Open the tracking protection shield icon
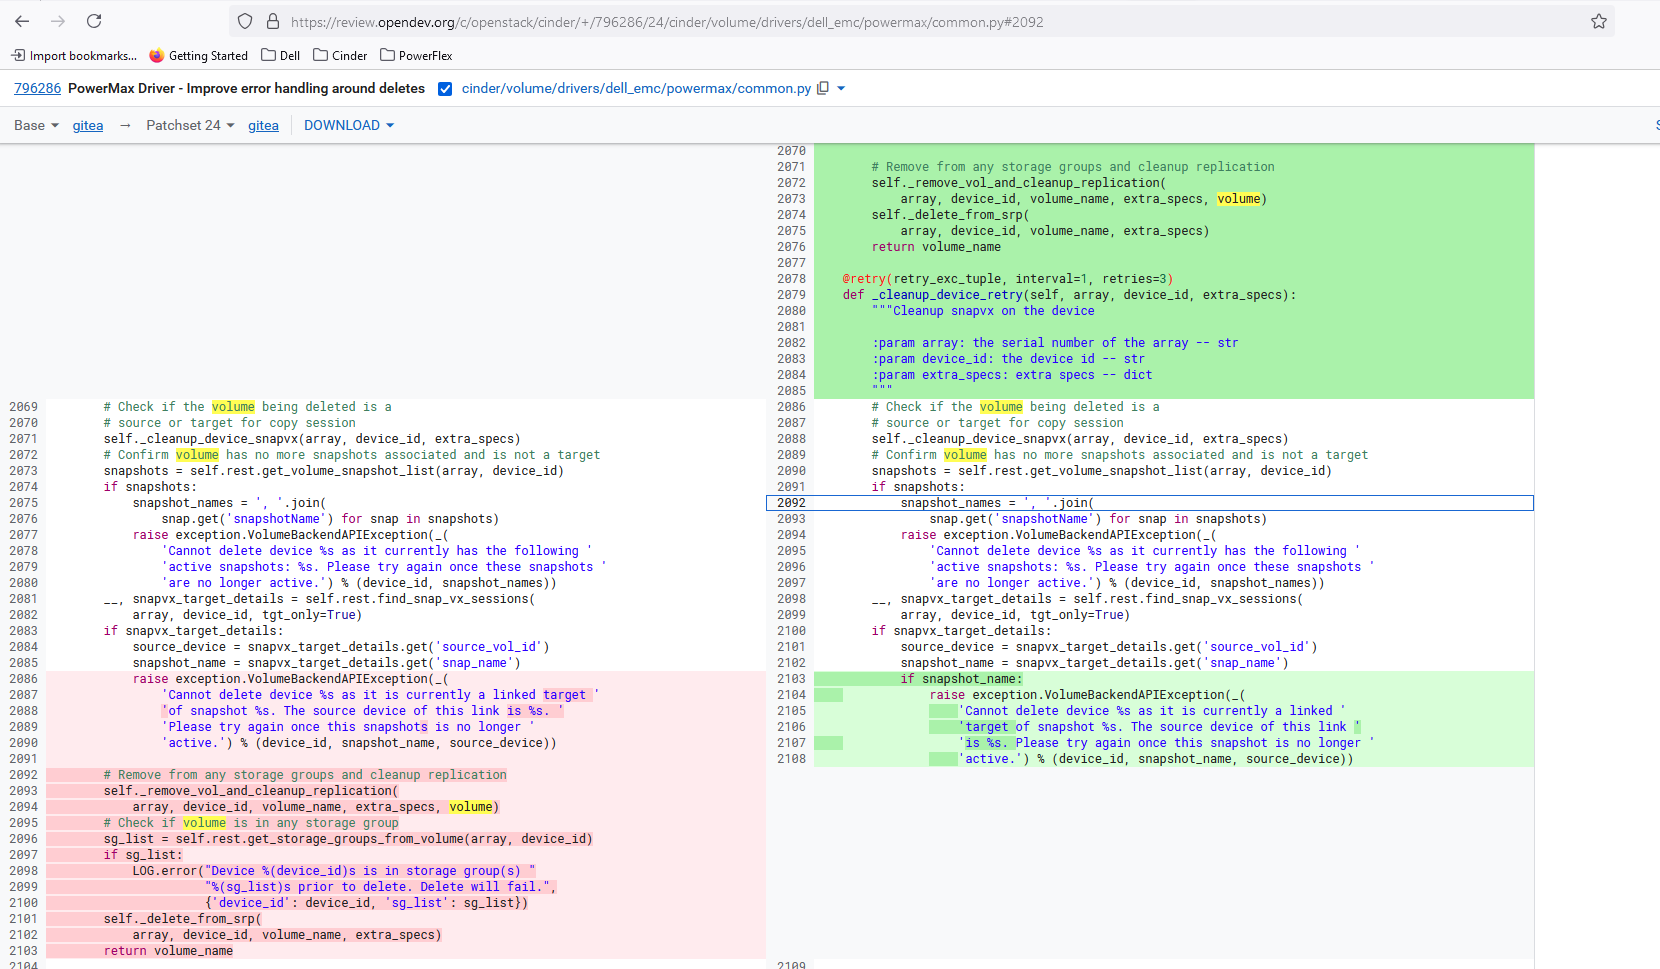1660x969 pixels. point(245,21)
